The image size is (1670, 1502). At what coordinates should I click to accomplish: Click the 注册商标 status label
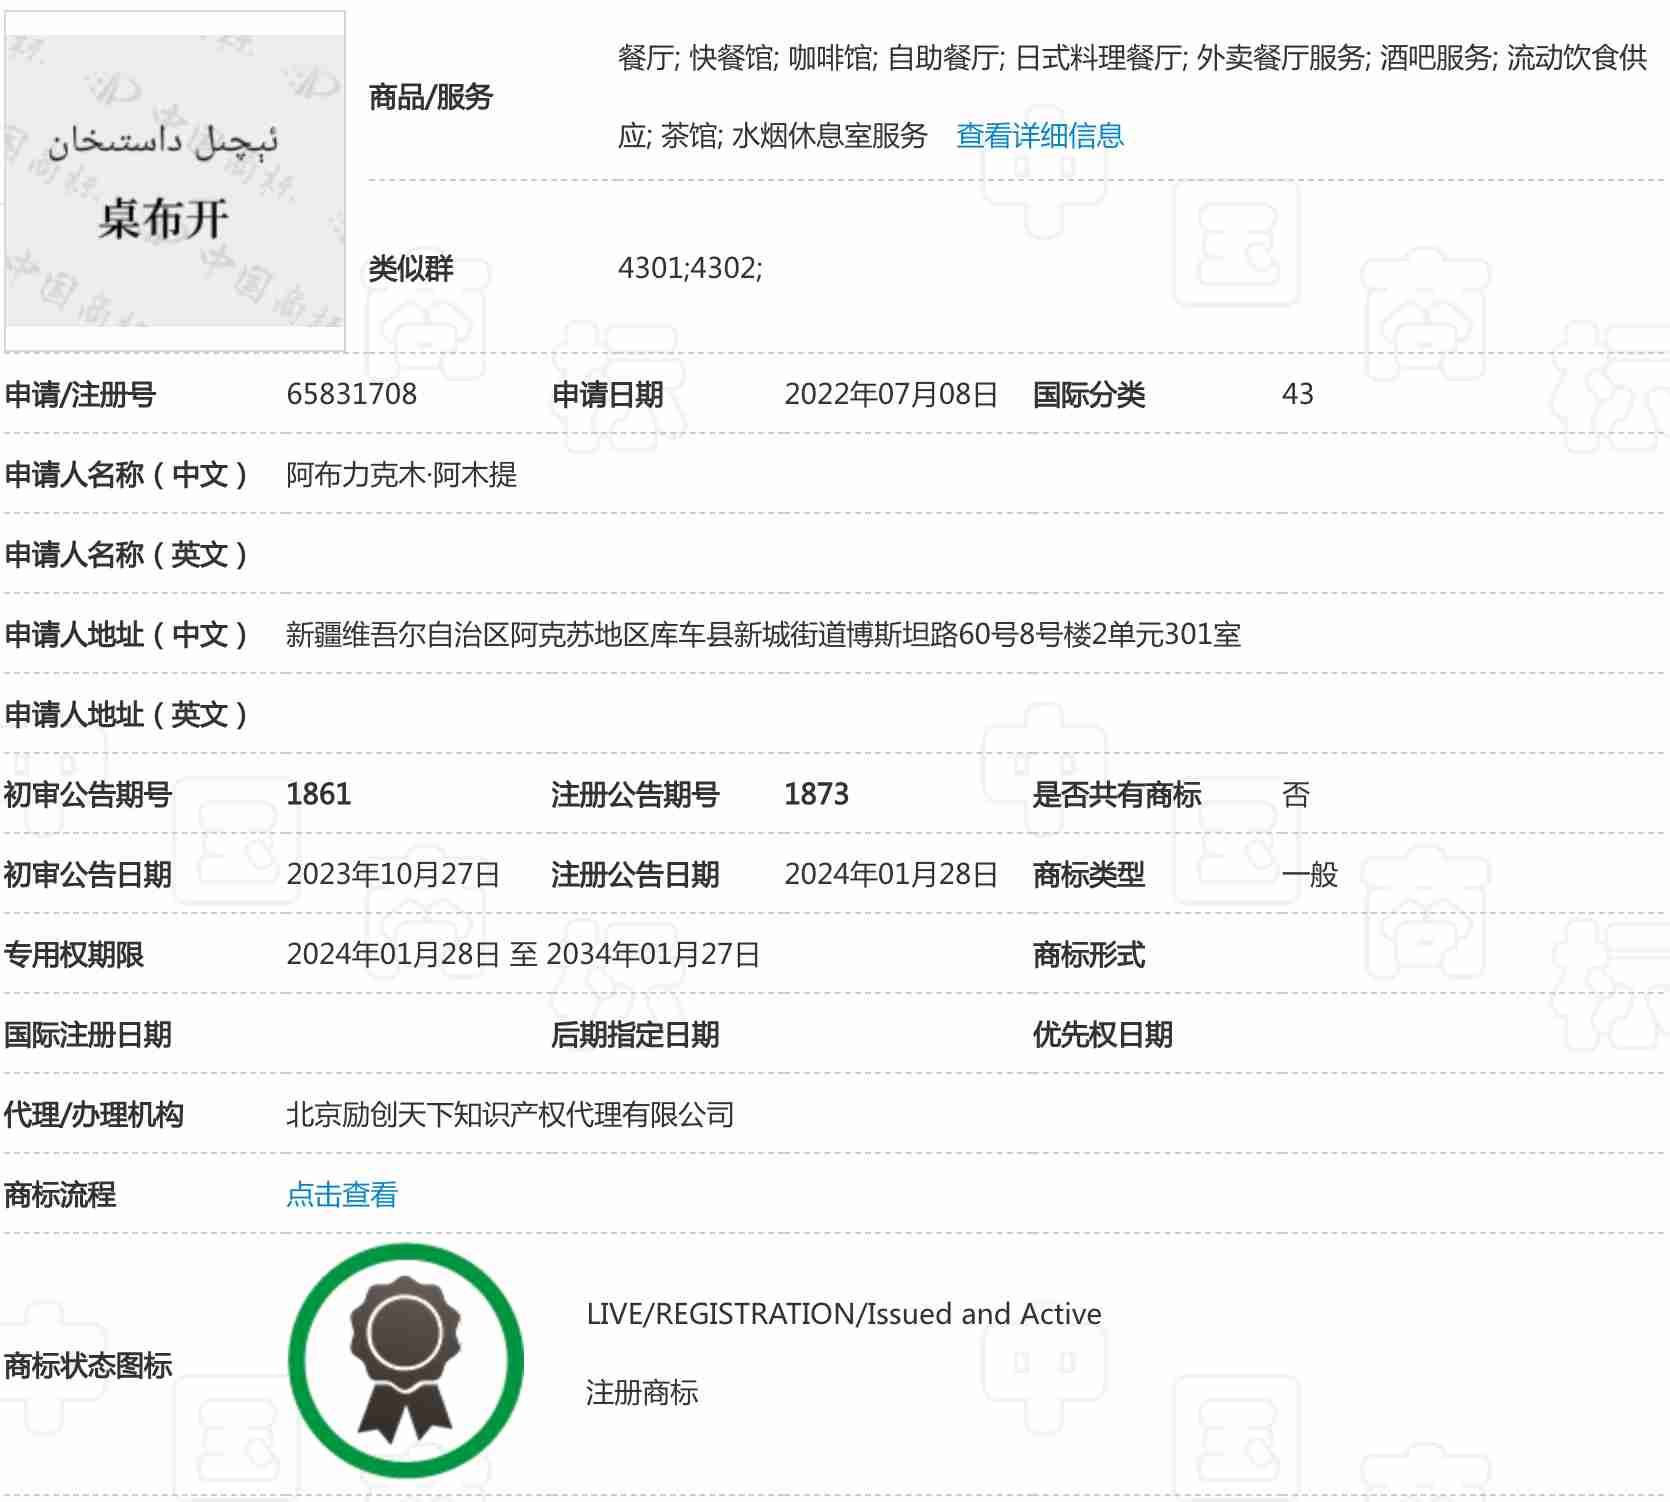(x=641, y=1392)
